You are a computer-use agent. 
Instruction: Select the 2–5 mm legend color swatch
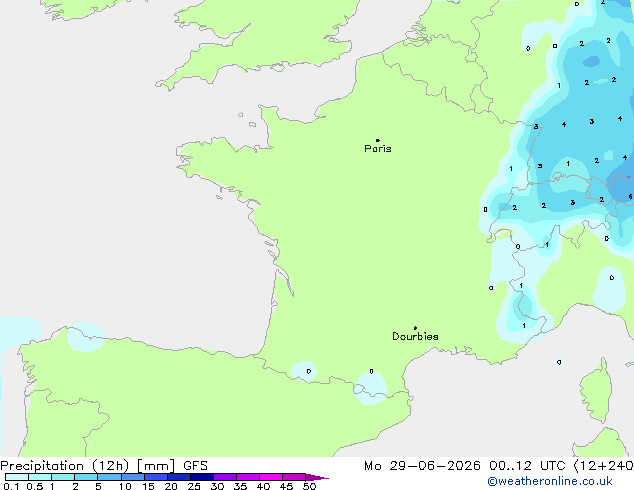[x=86, y=477]
